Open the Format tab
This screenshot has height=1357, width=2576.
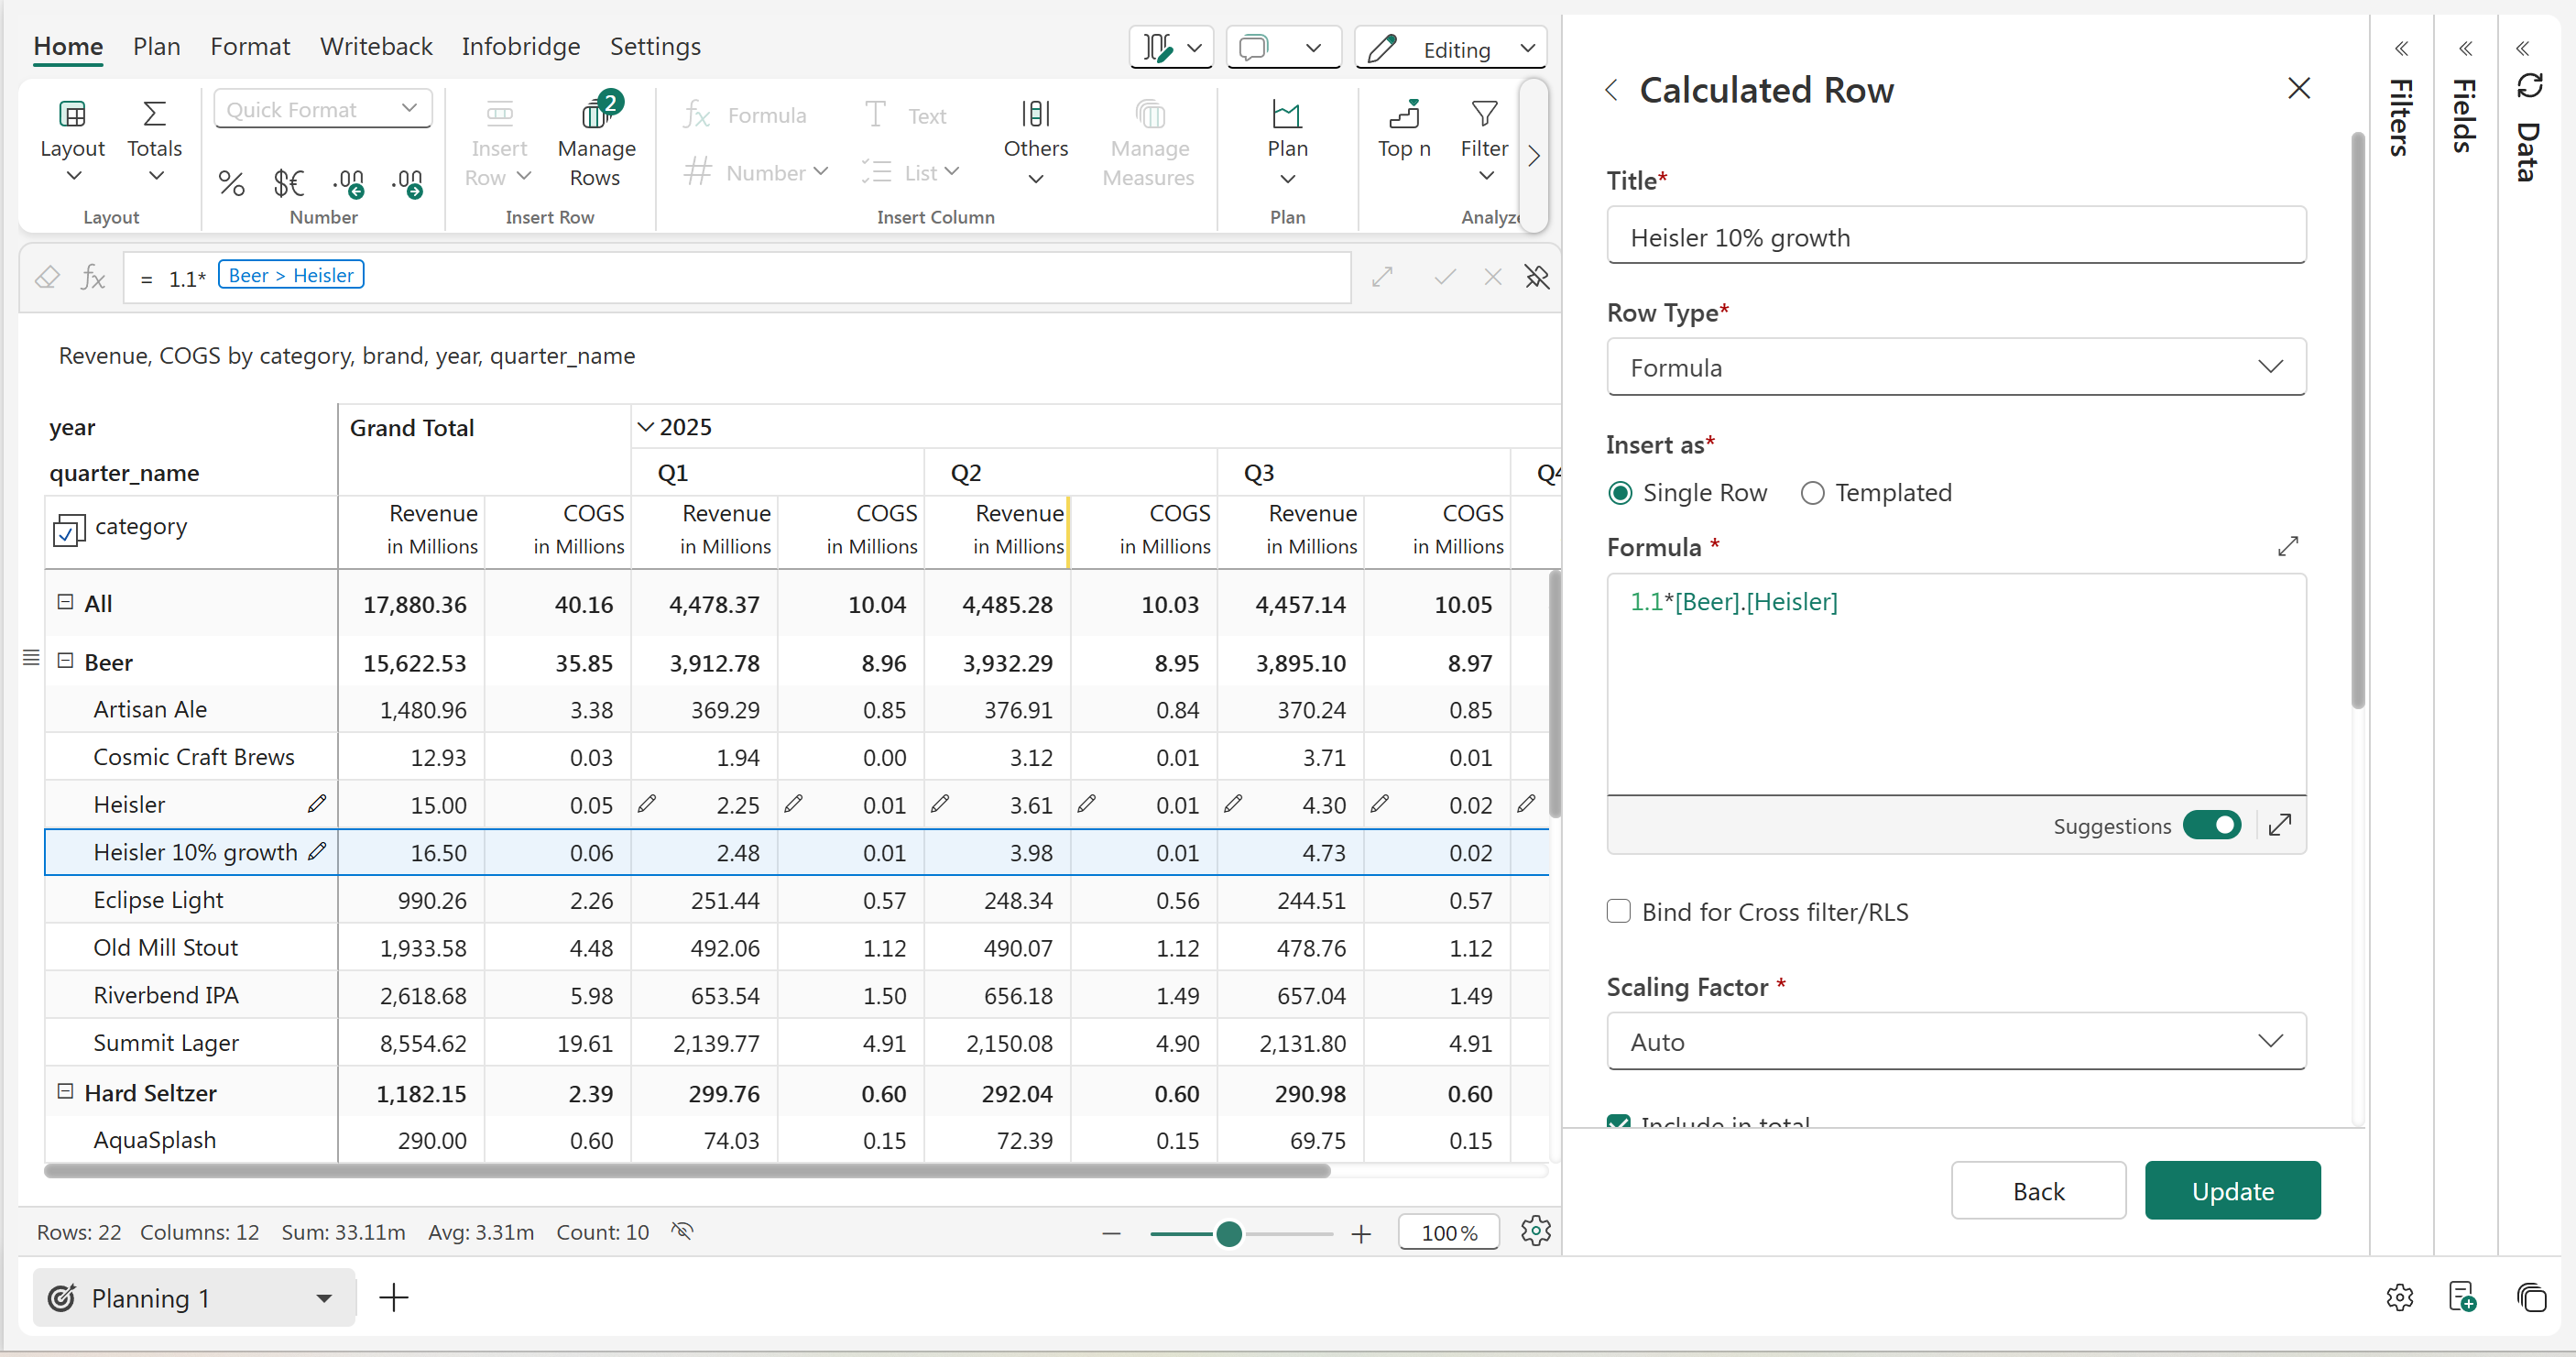[x=250, y=46]
